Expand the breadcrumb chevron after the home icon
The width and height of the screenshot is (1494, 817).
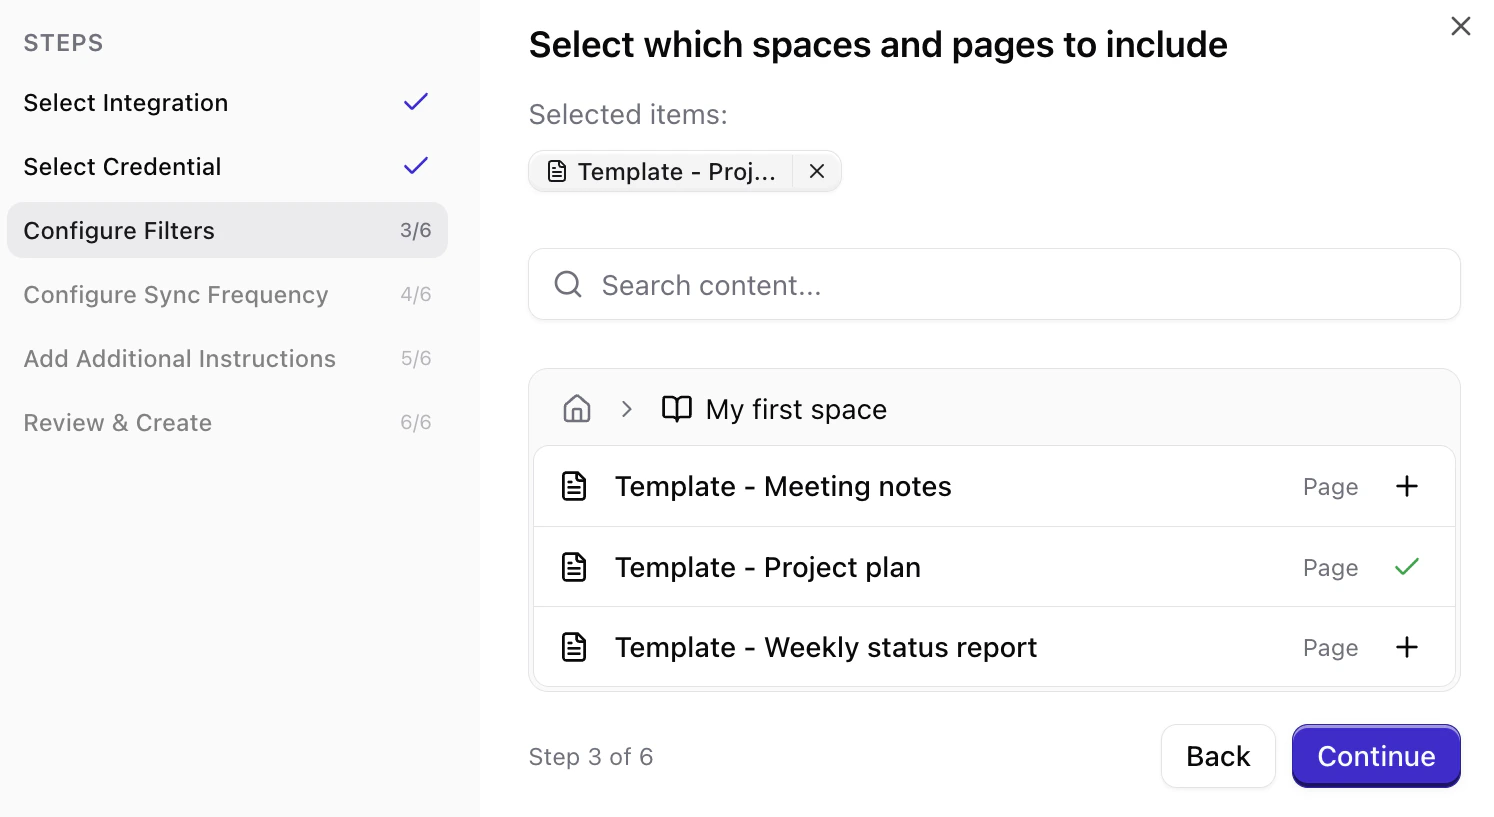click(626, 408)
